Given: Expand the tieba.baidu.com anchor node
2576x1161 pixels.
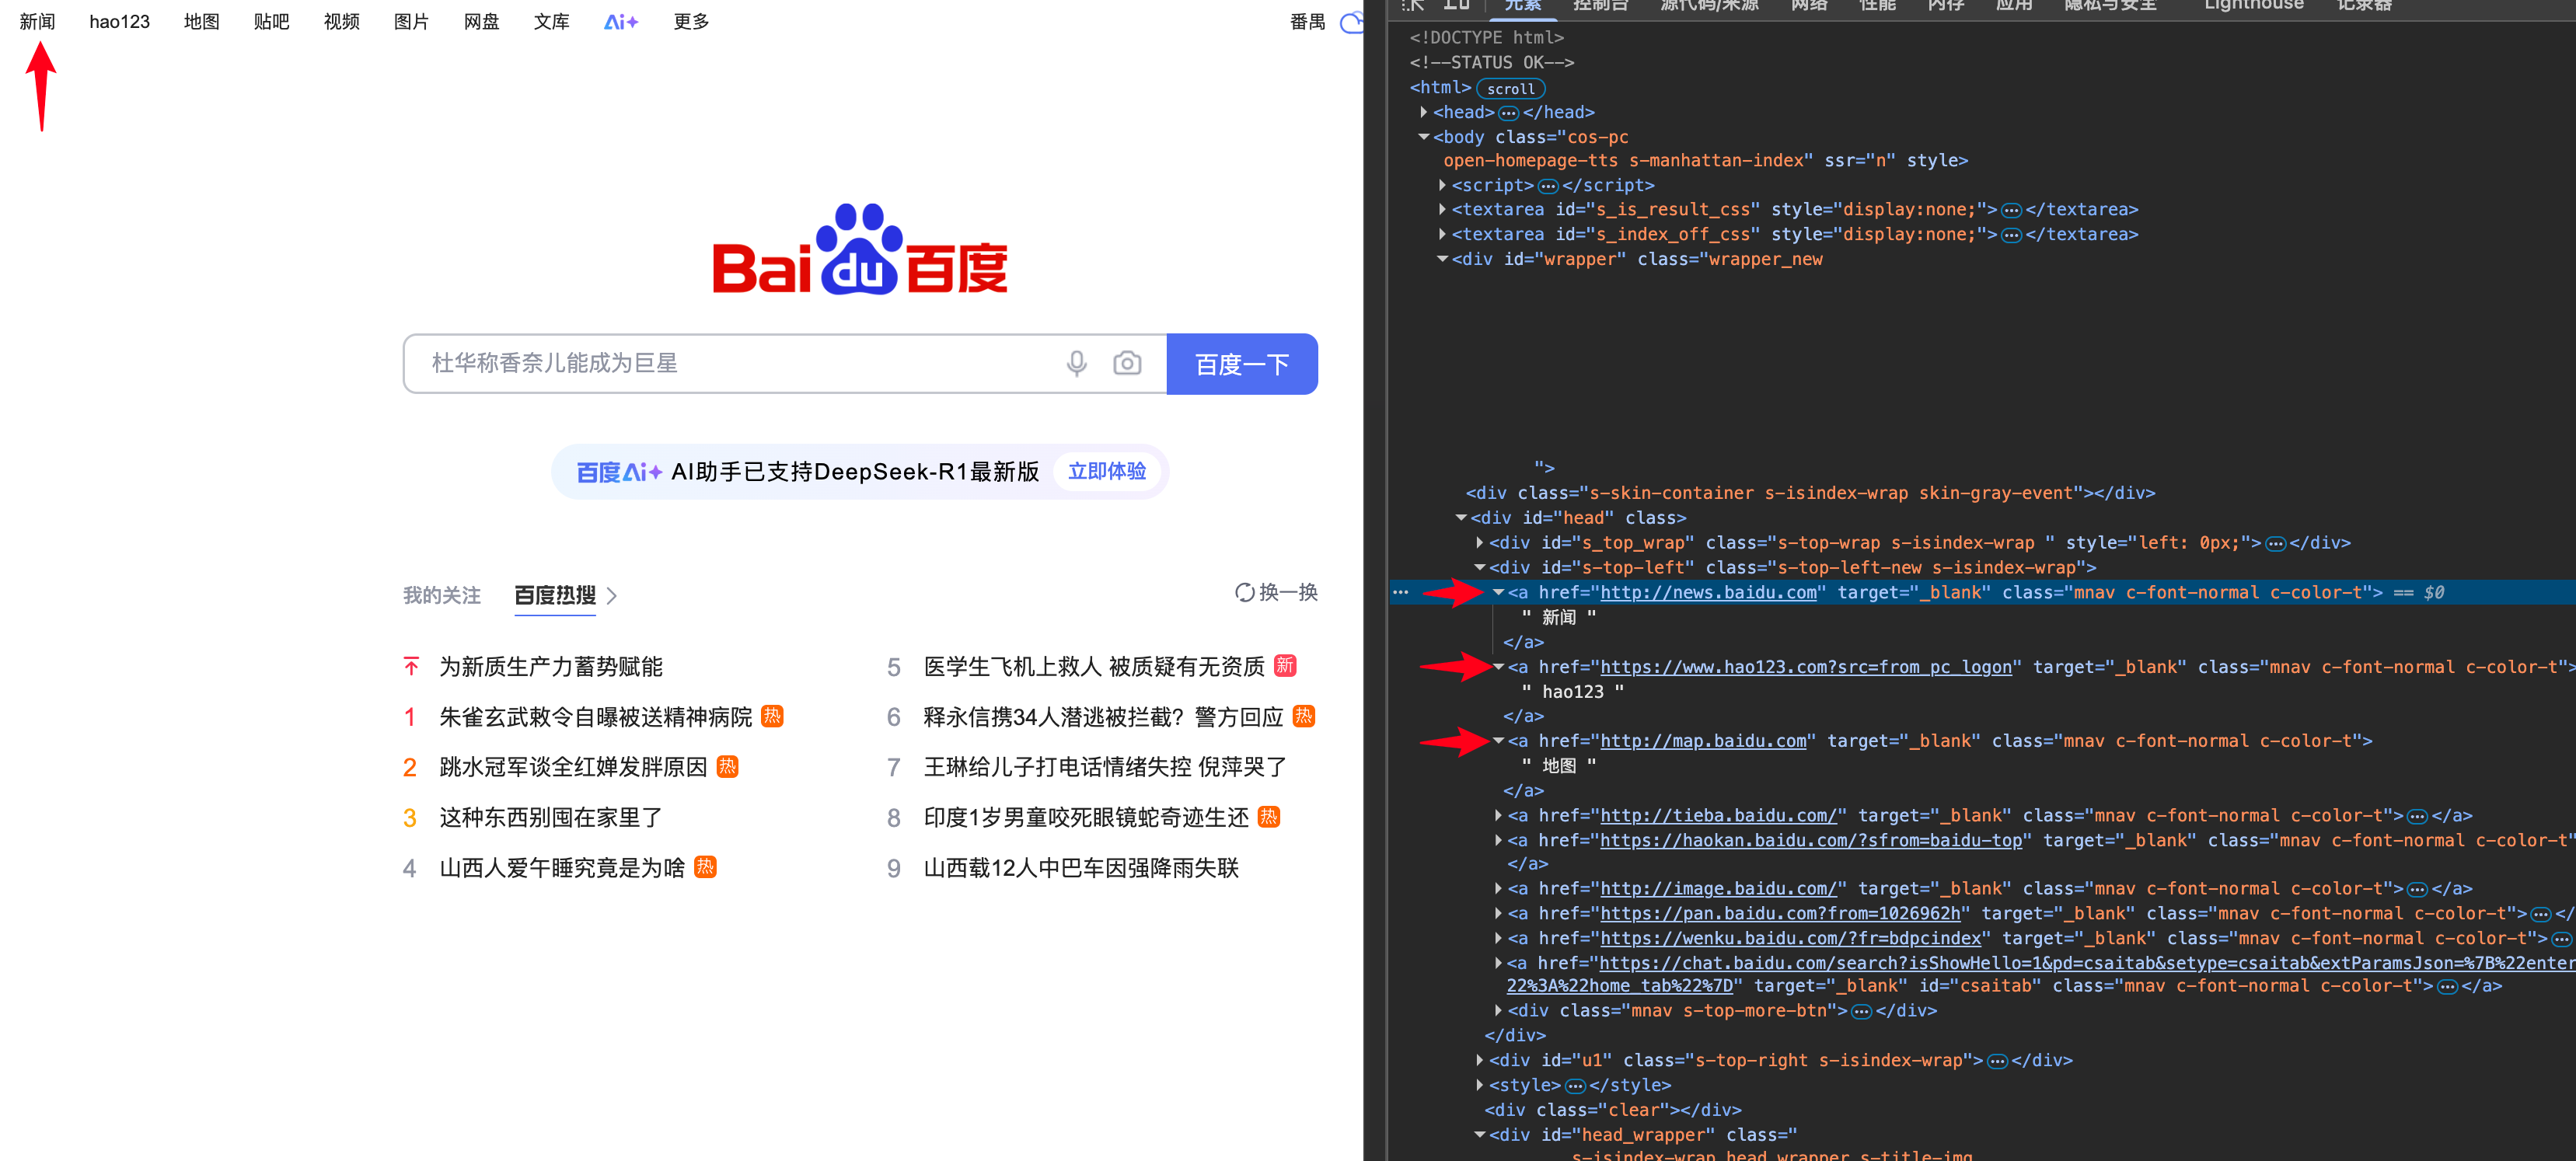Looking at the screenshot, I should tap(1498, 816).
